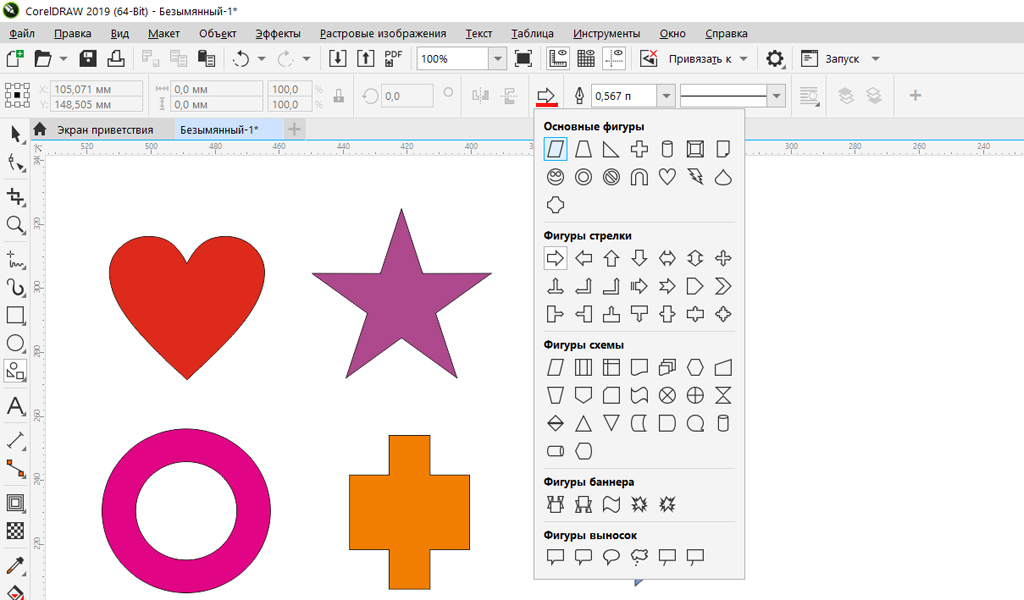Pick the smiley face basic shape
The width and height of the screenshot is (1024, 600).
point(555,177)
